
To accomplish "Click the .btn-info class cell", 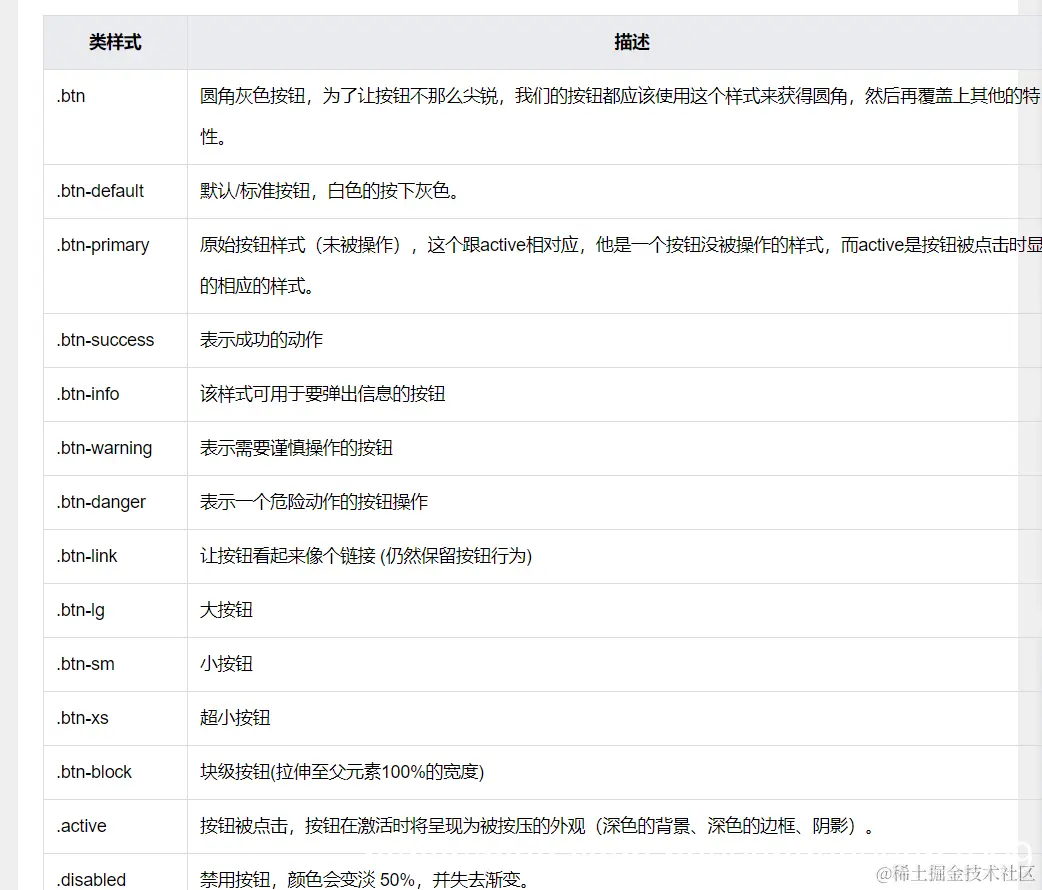I will 87,394.
